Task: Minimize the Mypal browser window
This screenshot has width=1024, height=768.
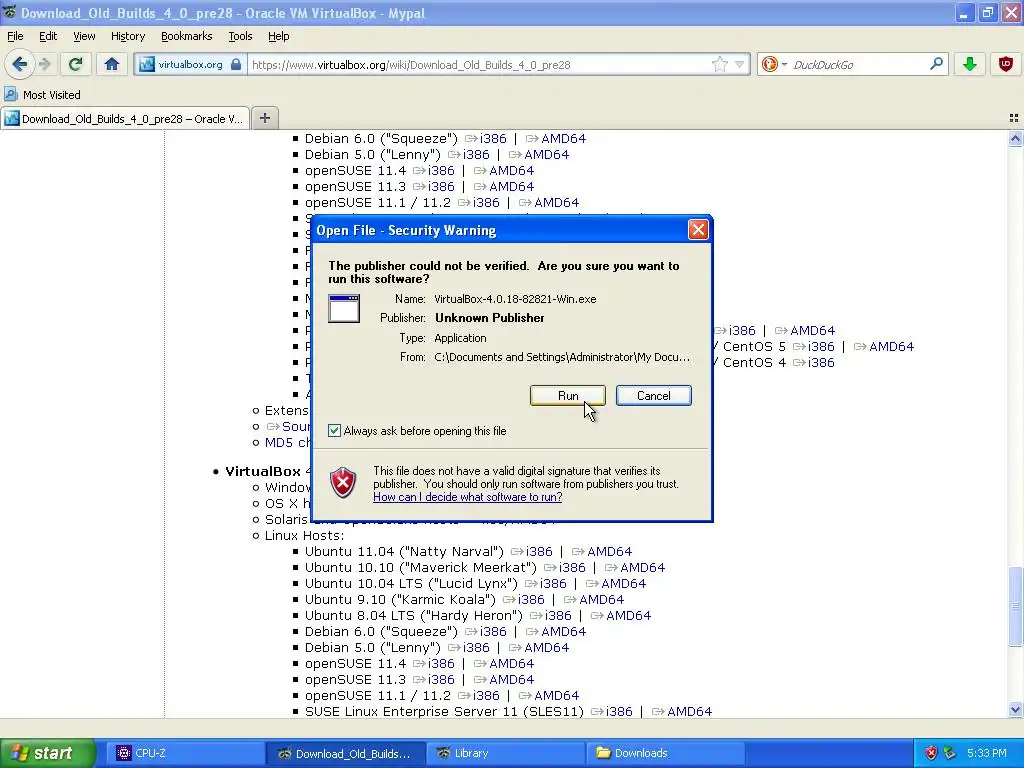Action: (x=964, y=12)
